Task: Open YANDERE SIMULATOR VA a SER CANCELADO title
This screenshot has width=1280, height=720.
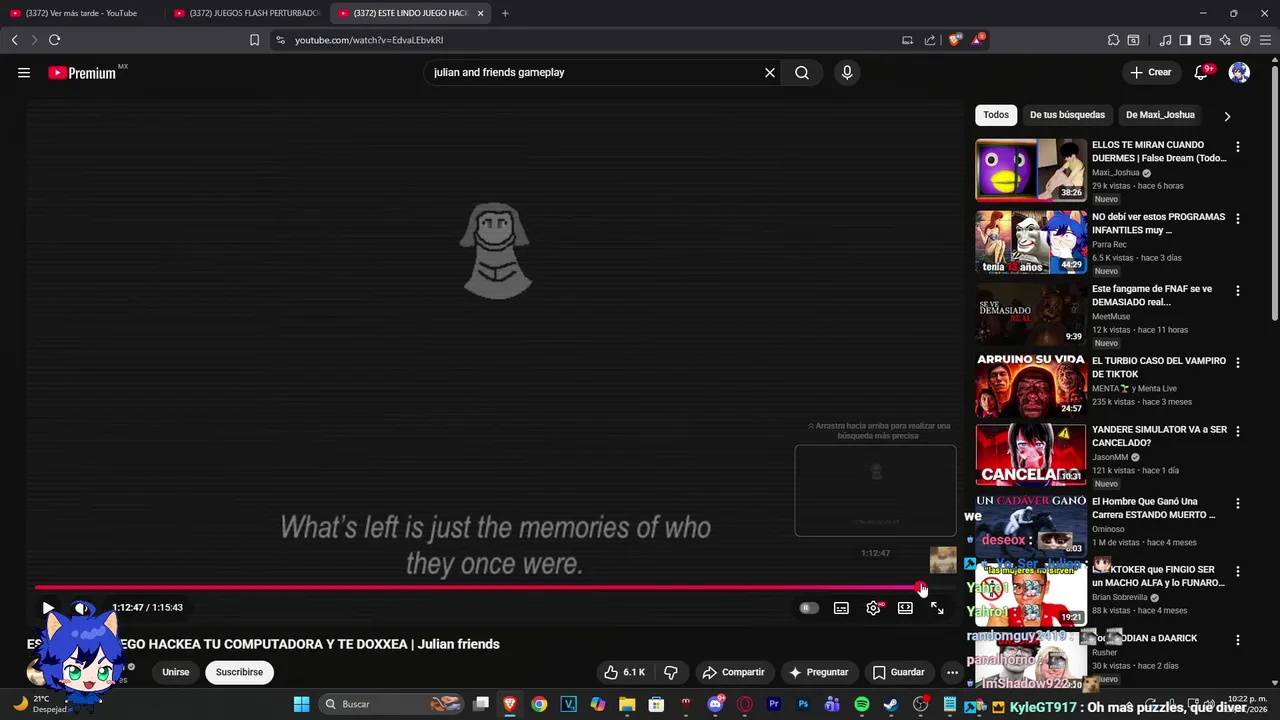Action: click(x=1159, y=436)
